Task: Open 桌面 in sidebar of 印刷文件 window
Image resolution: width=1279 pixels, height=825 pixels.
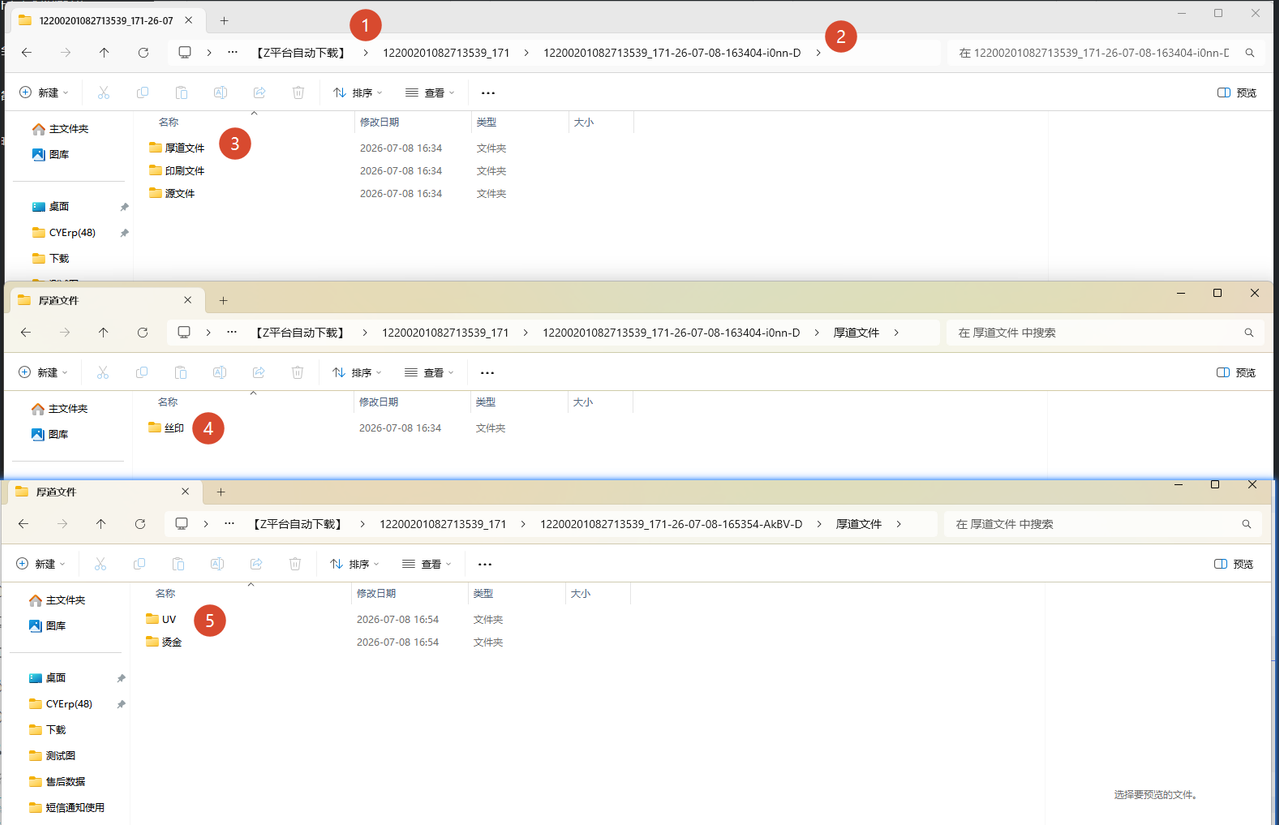Action: [52, 206]
